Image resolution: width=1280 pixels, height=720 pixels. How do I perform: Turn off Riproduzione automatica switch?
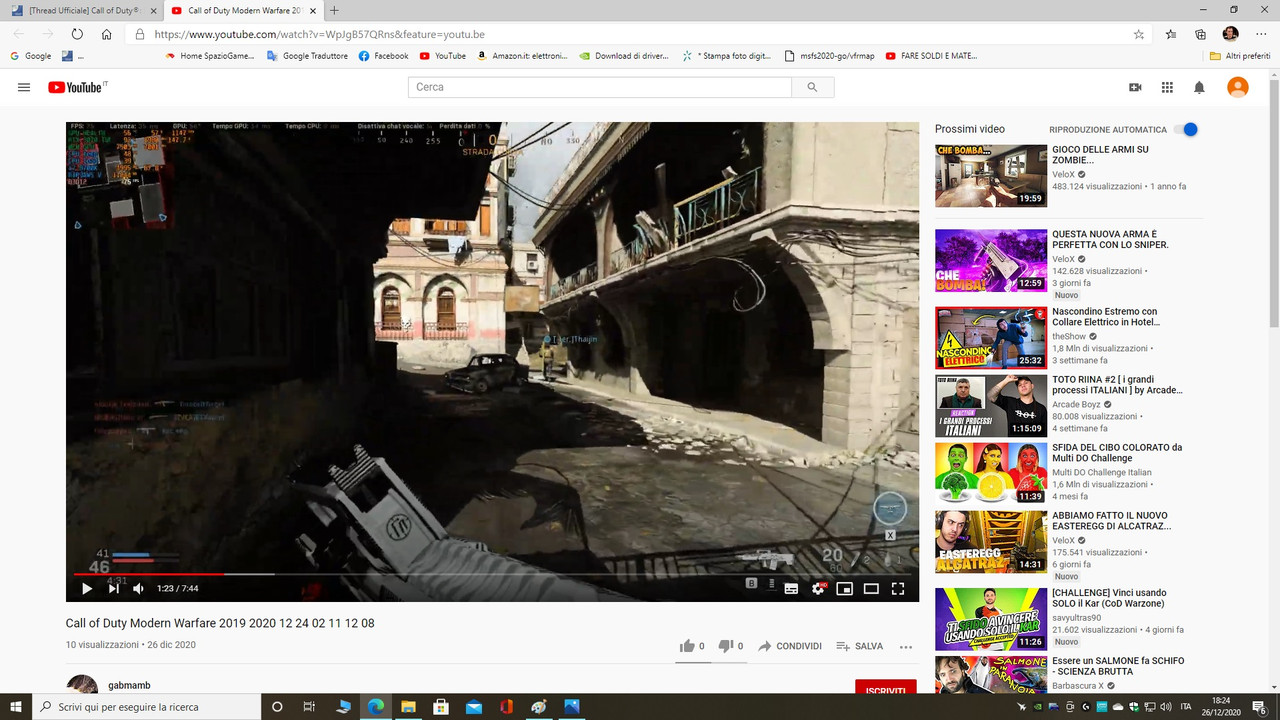click(x=1186, y=129)
